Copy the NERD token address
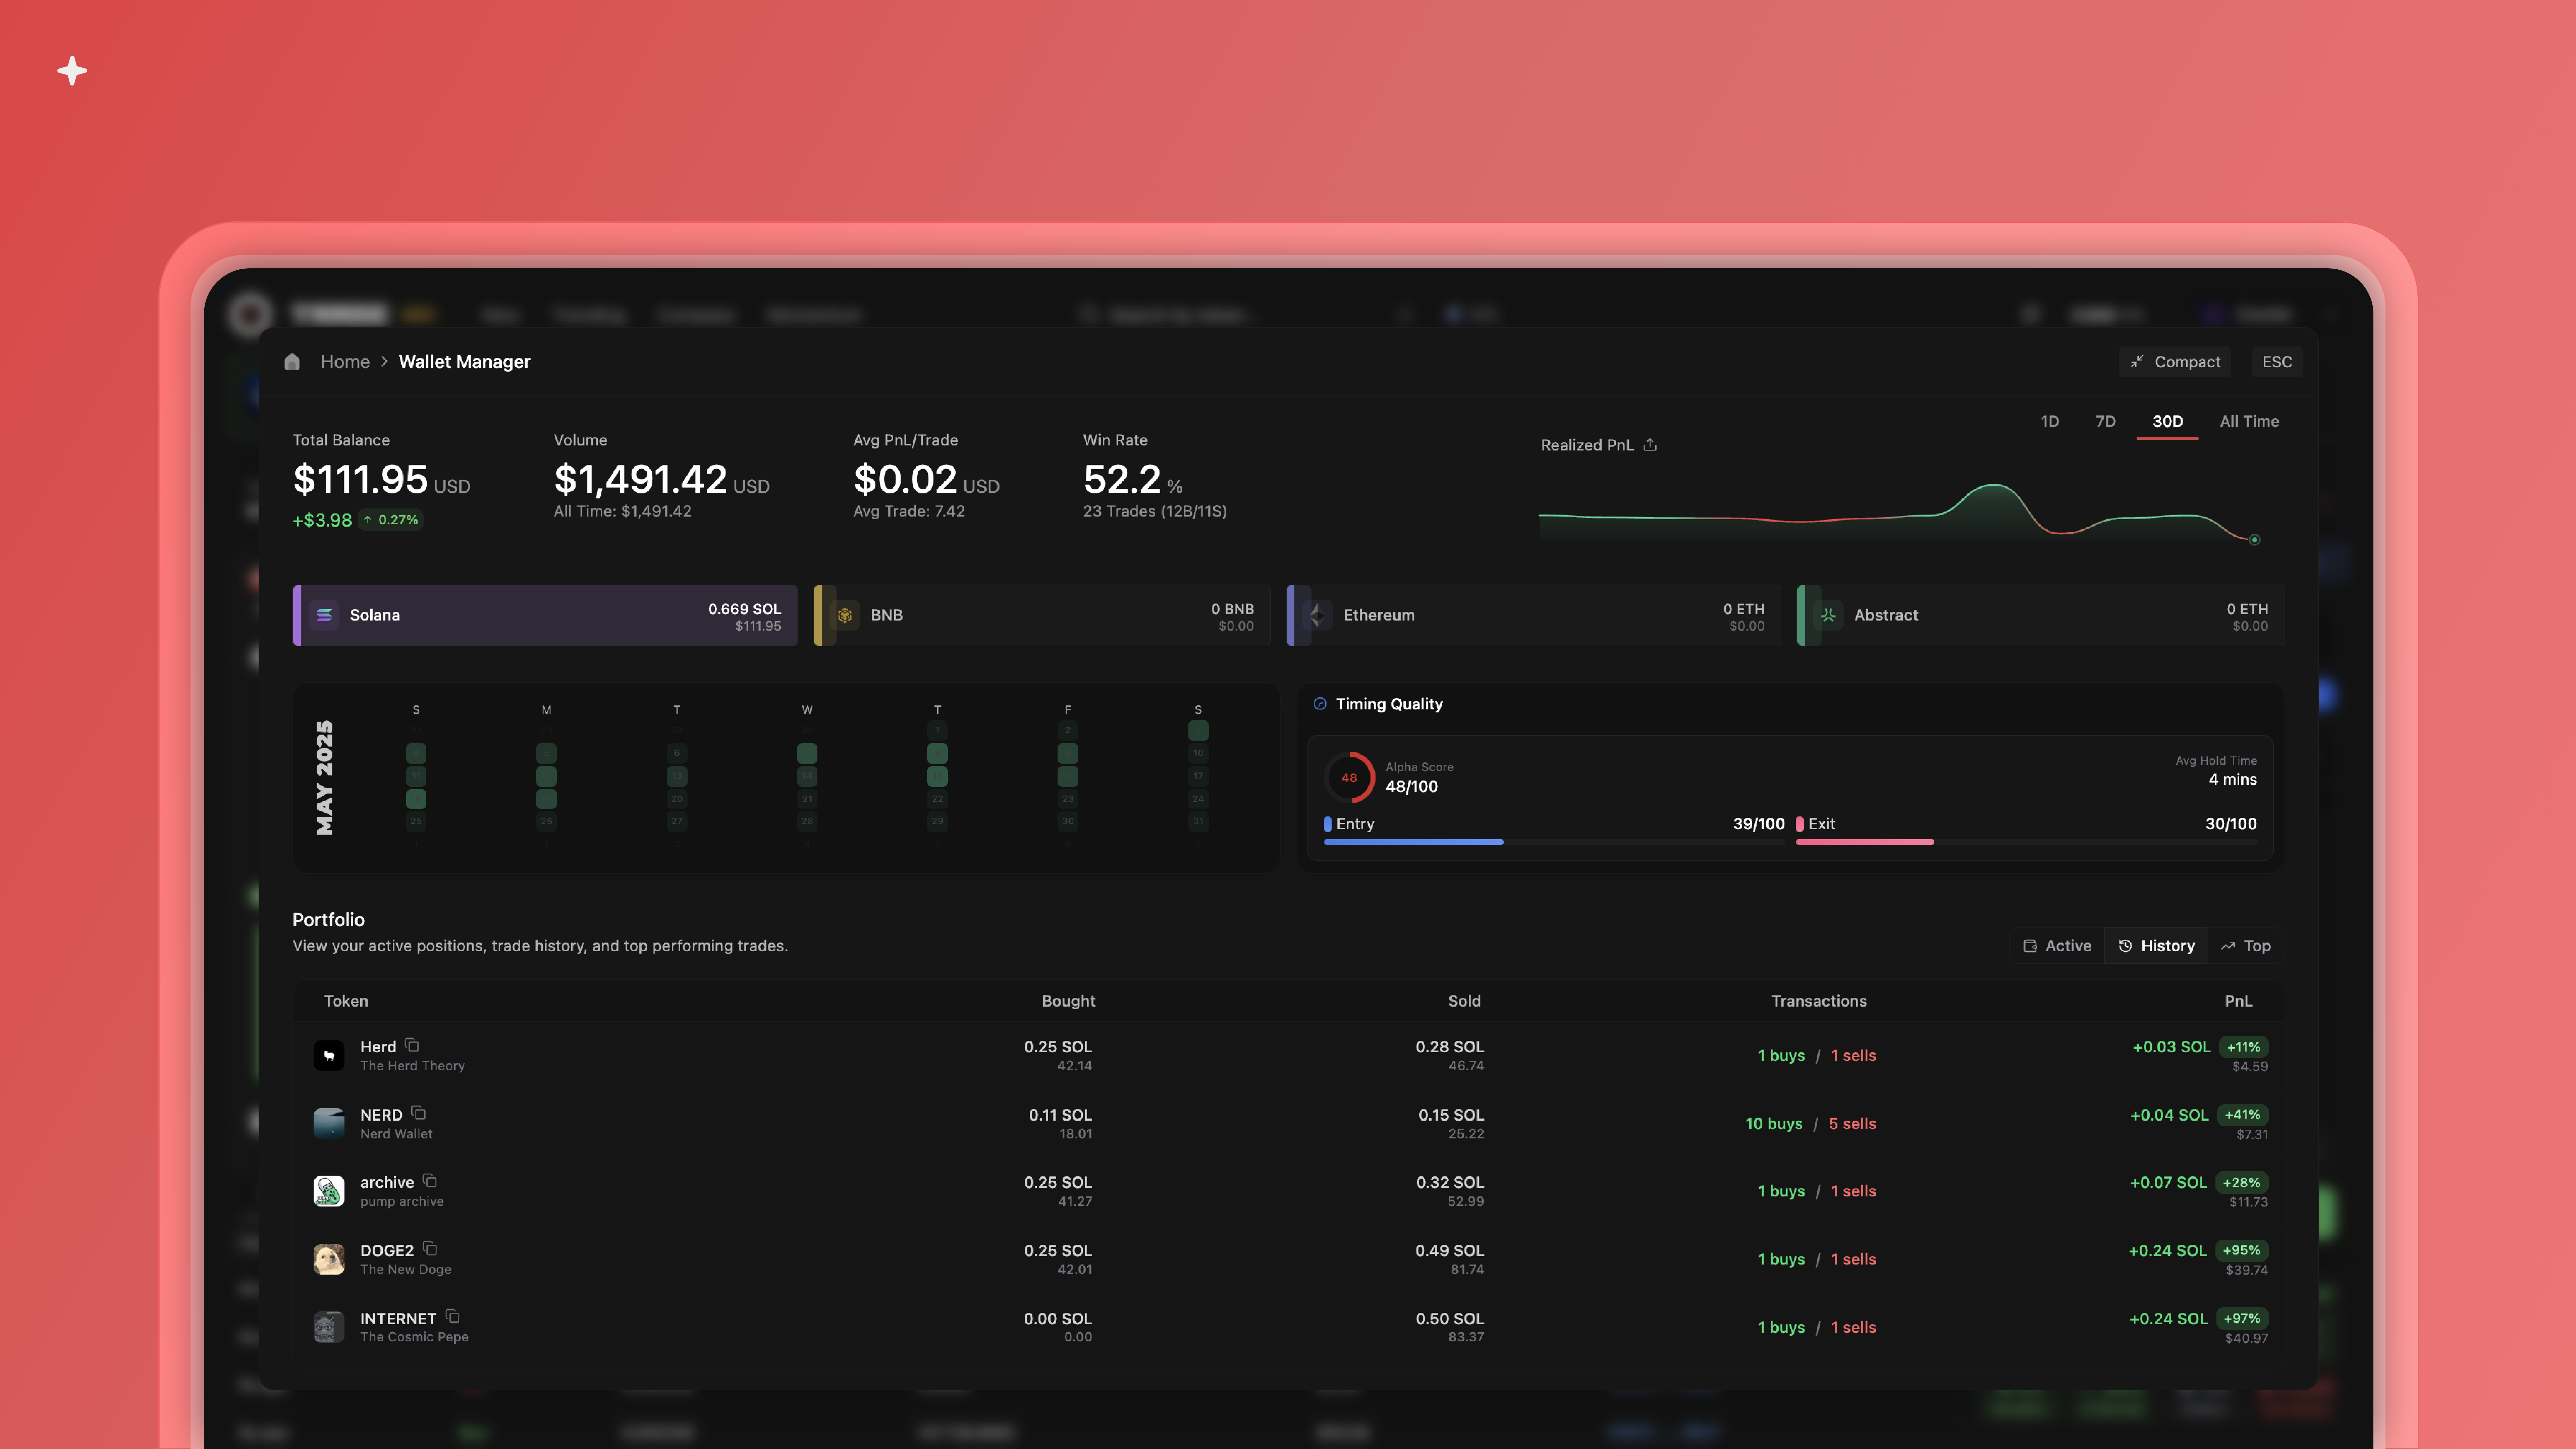2576x1449 pixels. [419, 1113]
